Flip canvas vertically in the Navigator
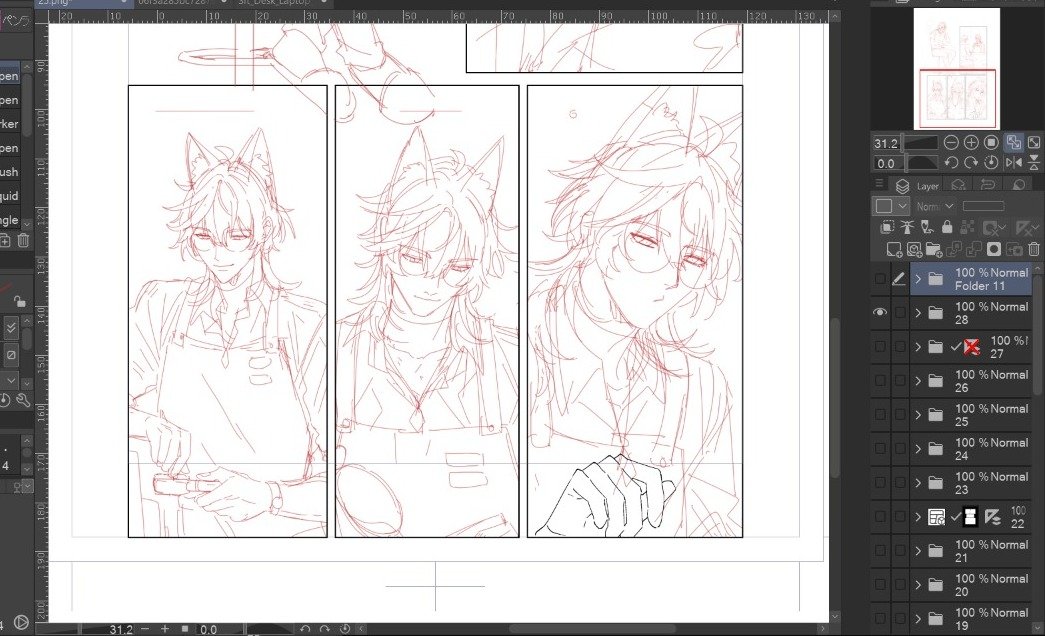Image resolution: width=1045 pixels, height=636 pixels. click(x=1034, y=163)
